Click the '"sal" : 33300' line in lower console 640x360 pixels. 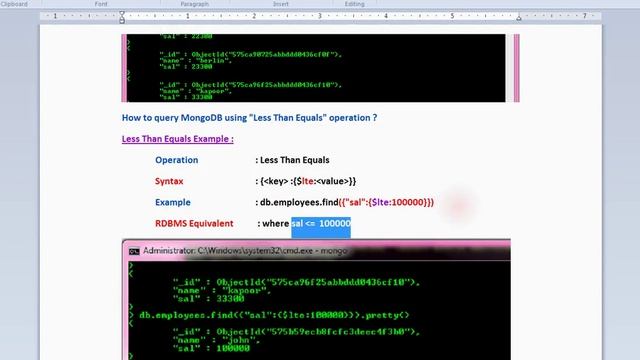point(209,299)
